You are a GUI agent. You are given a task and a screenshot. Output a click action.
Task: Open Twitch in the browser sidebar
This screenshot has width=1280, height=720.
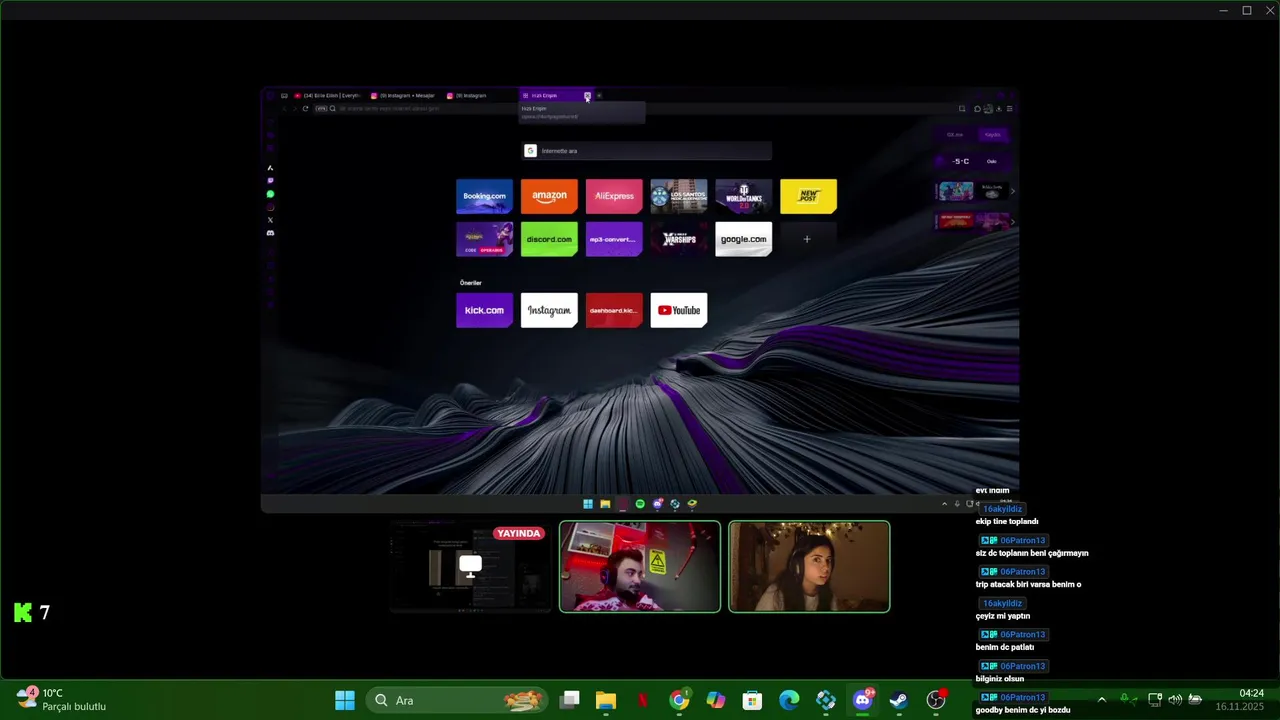[x=270, y=181]
